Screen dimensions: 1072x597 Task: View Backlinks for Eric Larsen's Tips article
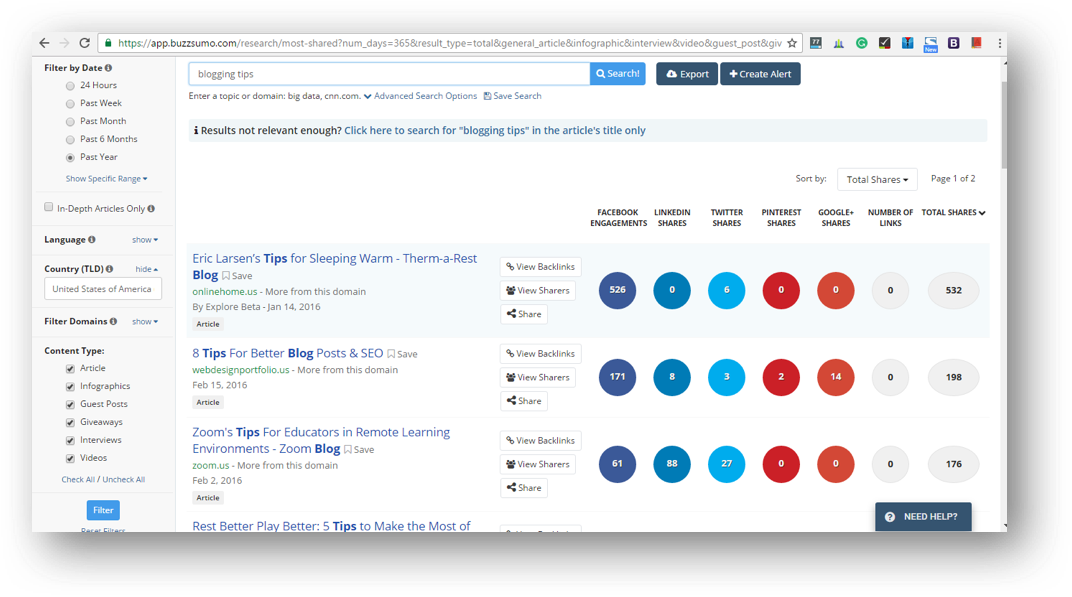click(540, 267)
